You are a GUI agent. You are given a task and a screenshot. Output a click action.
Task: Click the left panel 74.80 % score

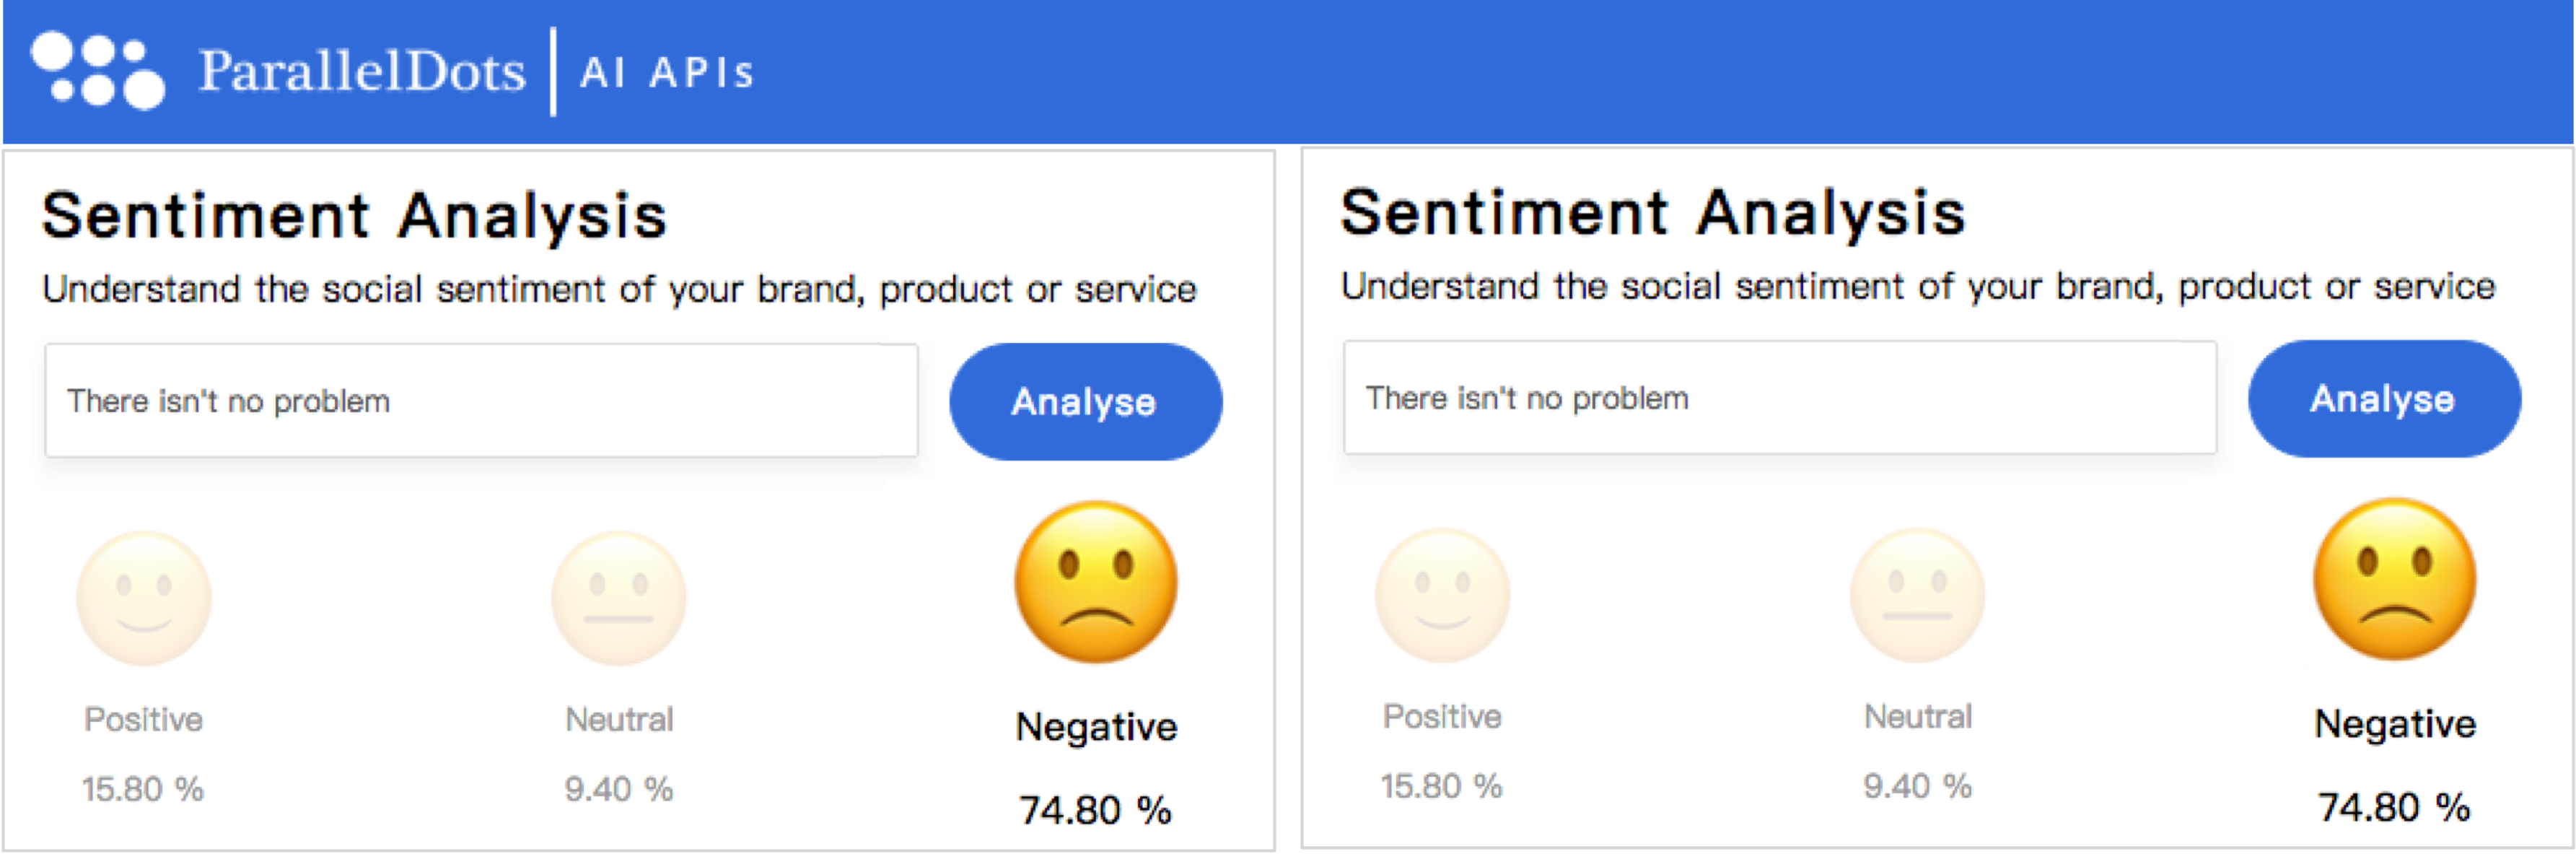point(1095,810)
